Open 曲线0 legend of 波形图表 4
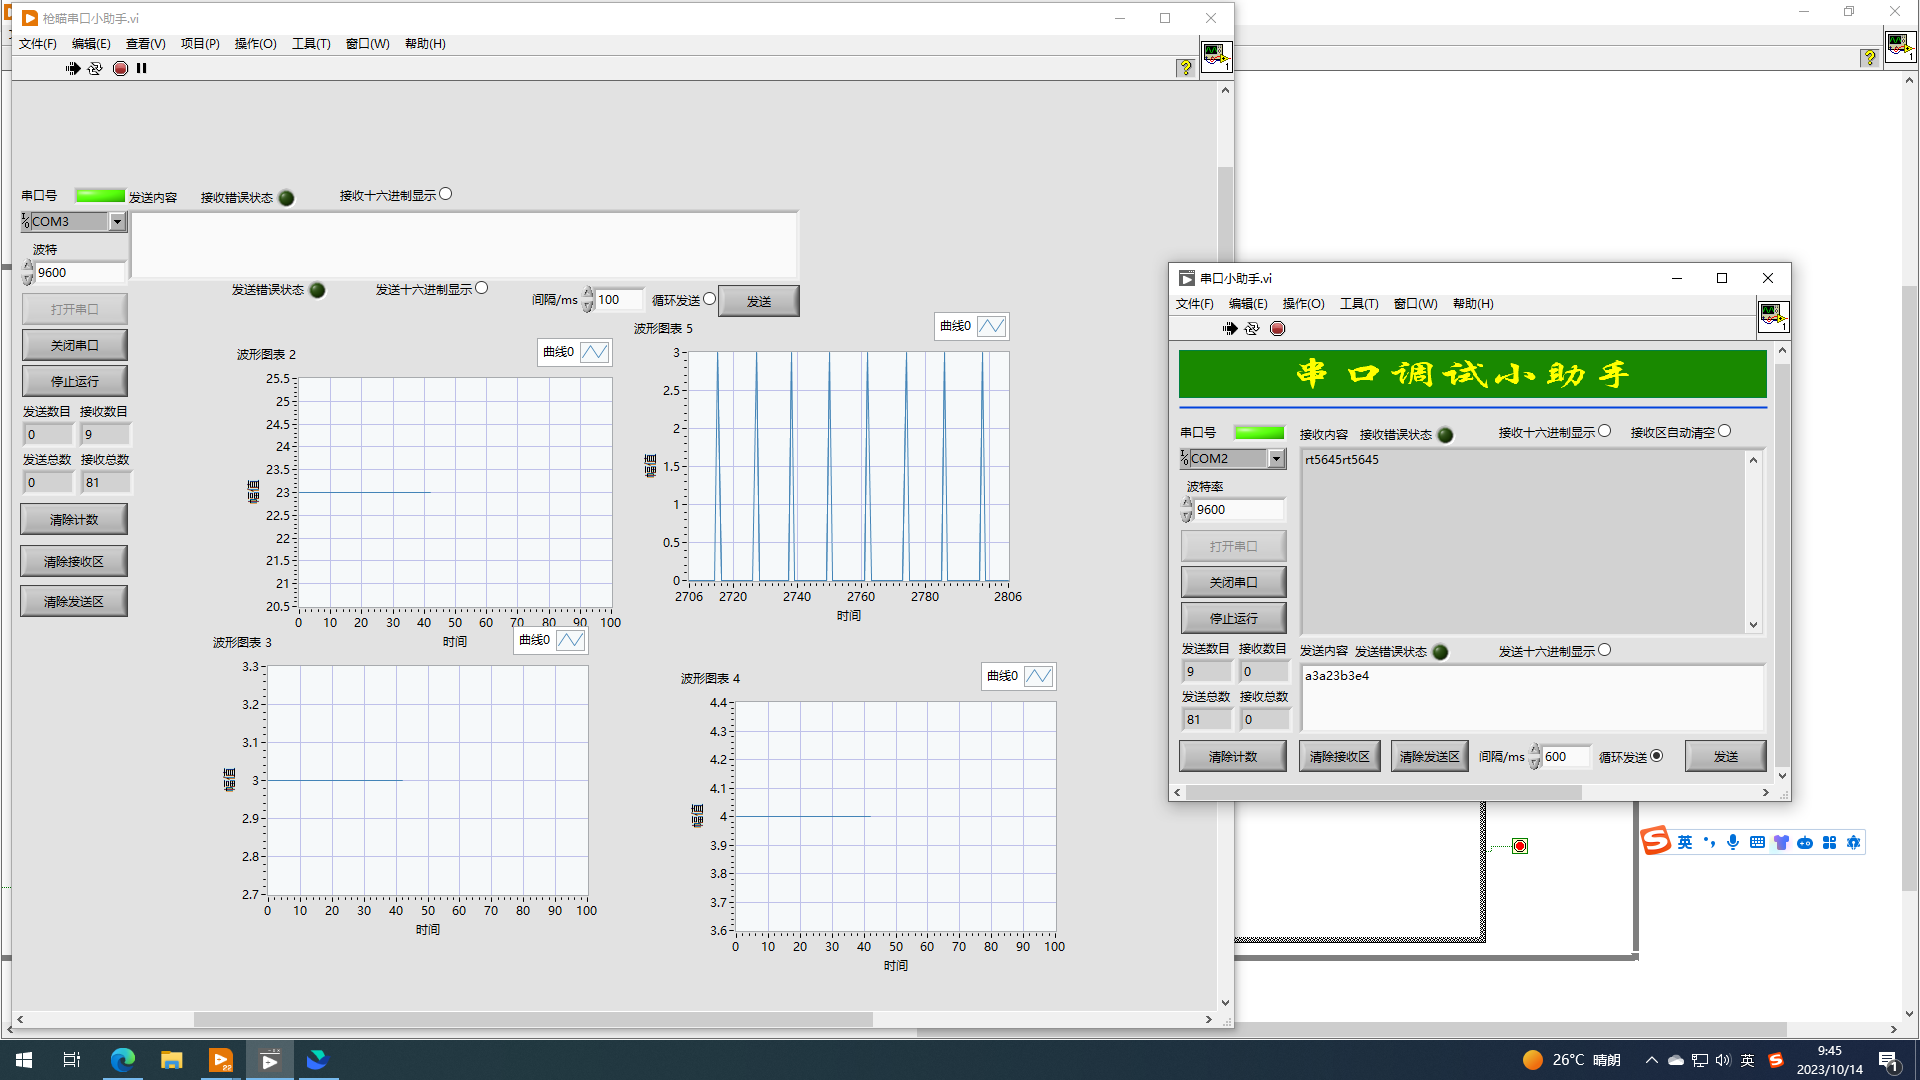Image resolution: width=1920 pixels, height=1080 pixels. pyautogui.click(x=1038, y=676)
